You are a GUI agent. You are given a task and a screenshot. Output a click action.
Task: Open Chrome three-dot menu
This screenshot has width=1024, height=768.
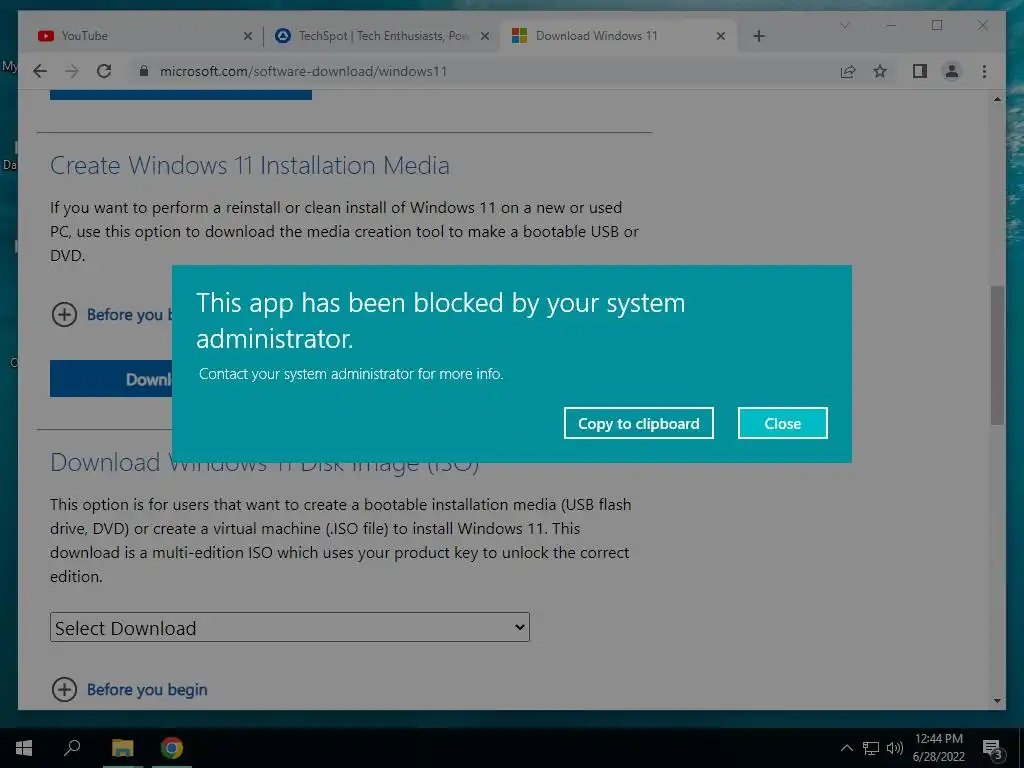984,71
